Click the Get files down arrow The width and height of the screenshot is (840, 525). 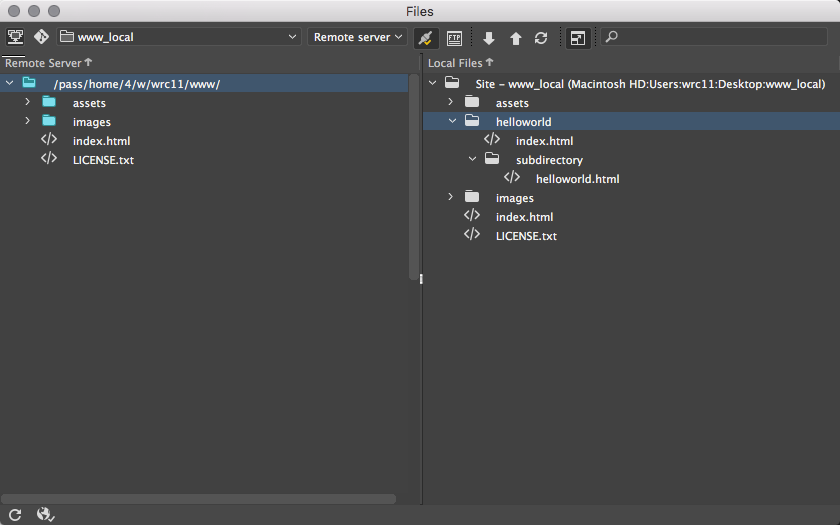tap(489, 38)
